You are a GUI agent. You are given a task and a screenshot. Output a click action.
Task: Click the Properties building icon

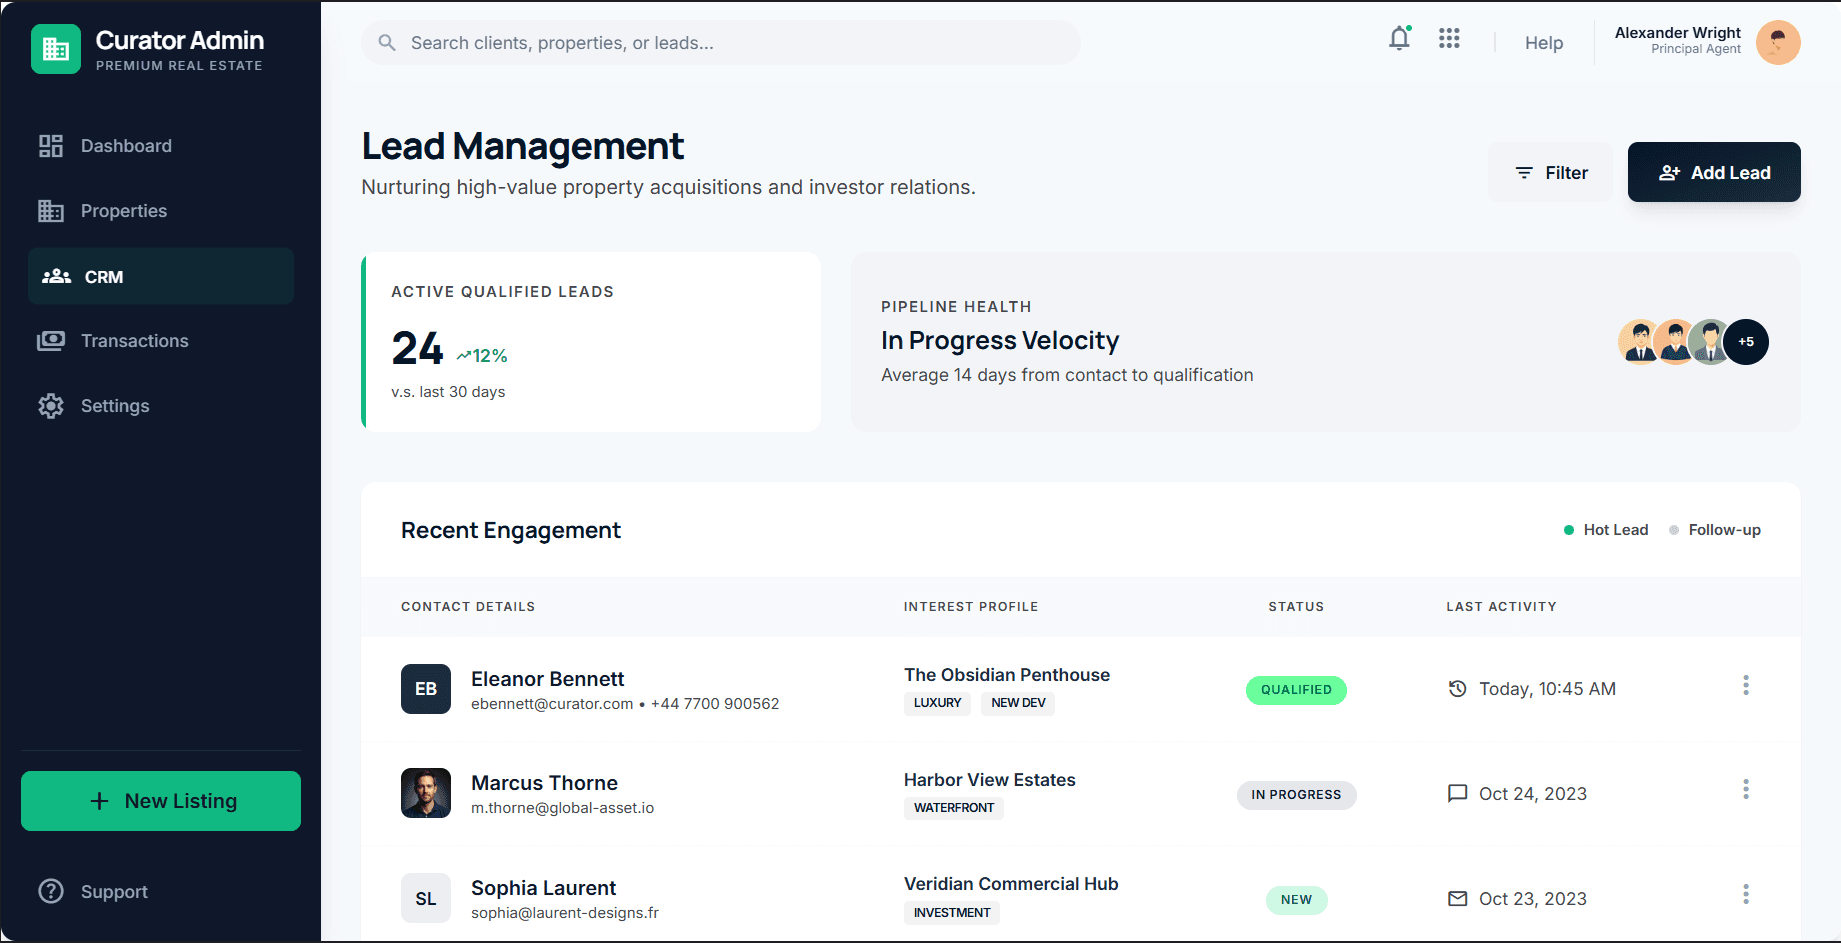click(50, 210)
